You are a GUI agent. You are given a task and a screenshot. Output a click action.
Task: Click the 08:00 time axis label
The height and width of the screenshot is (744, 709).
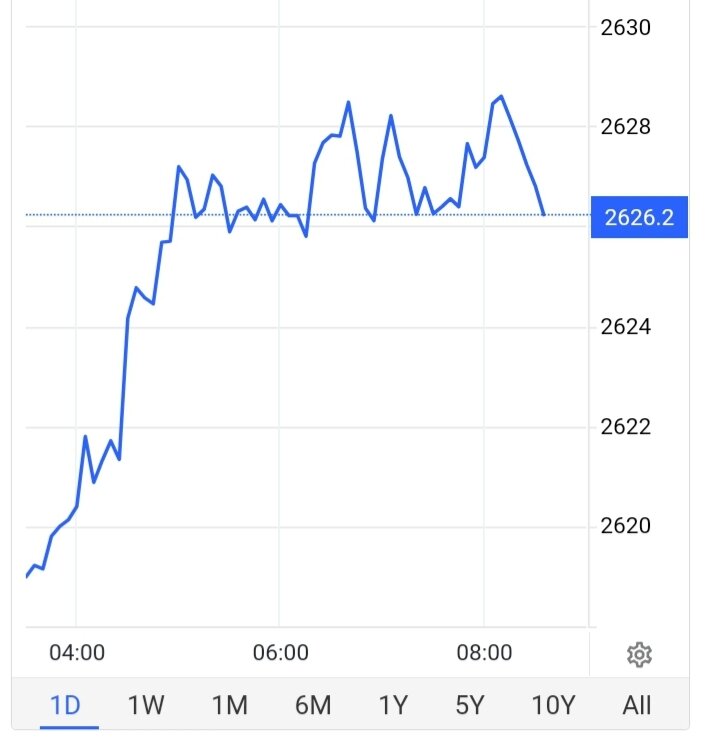[484, 653]
